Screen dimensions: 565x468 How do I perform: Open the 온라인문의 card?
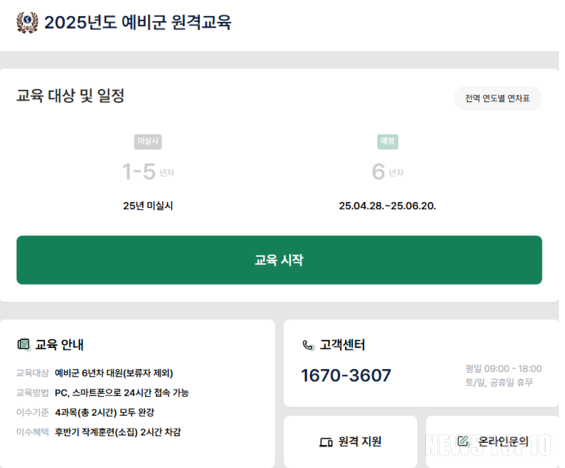pos(493,442)
